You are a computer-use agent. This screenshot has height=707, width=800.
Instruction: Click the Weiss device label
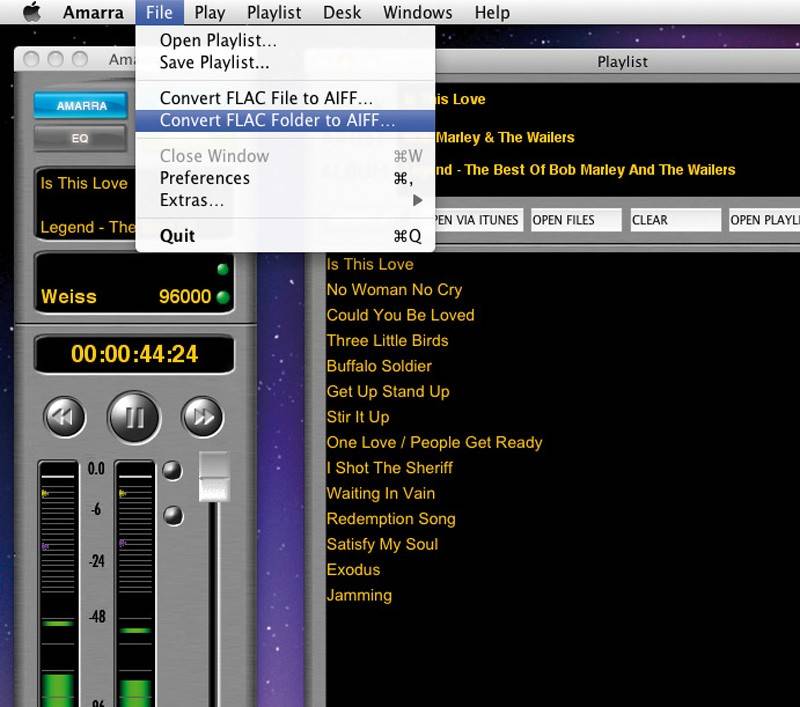[69, 296]
